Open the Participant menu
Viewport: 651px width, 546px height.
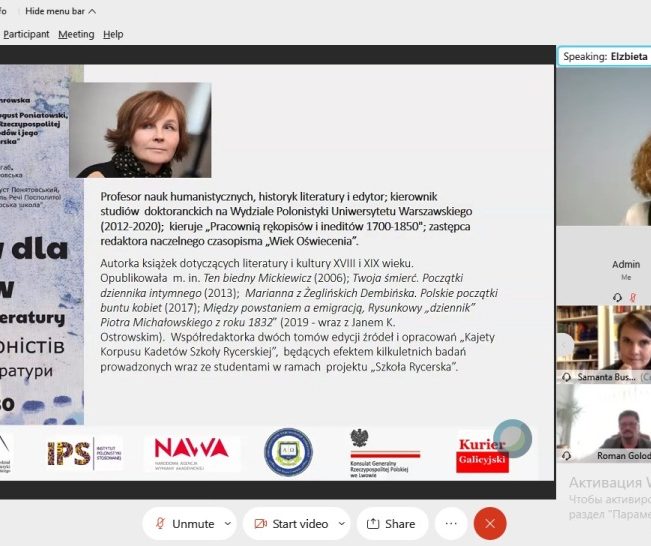coord(26,34)
